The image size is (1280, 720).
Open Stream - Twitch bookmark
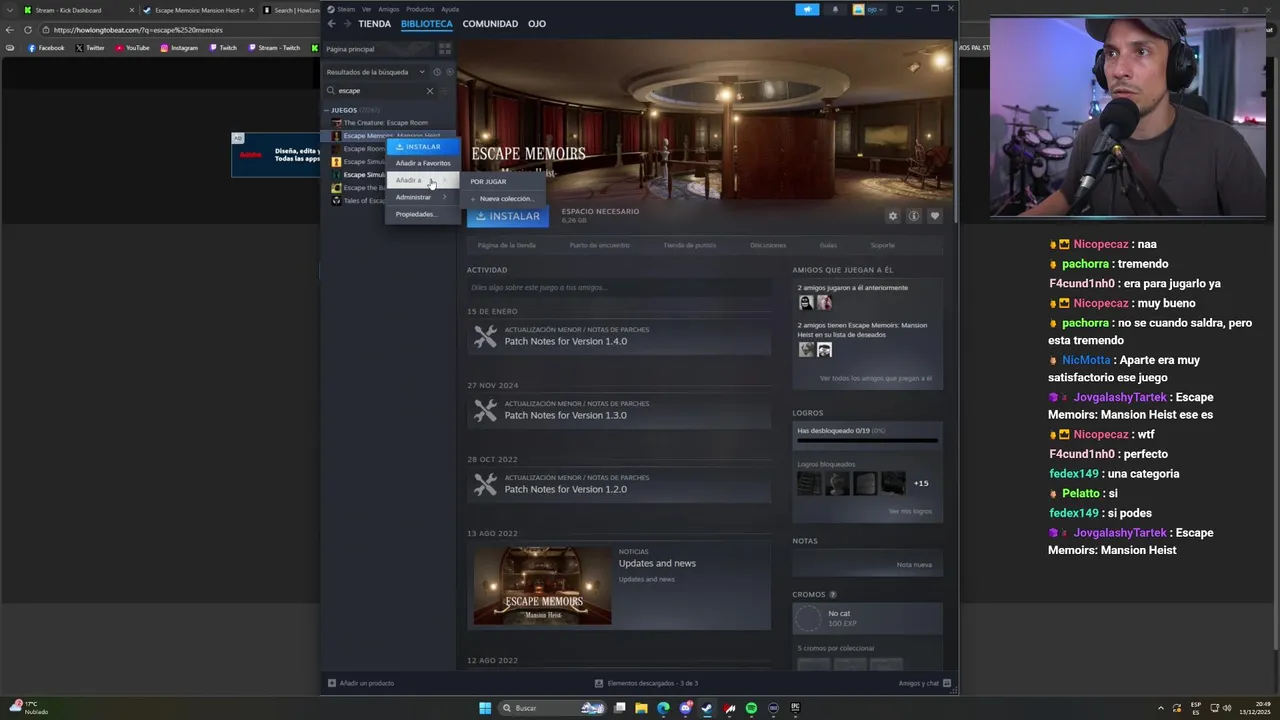click(x=274, y=48)
